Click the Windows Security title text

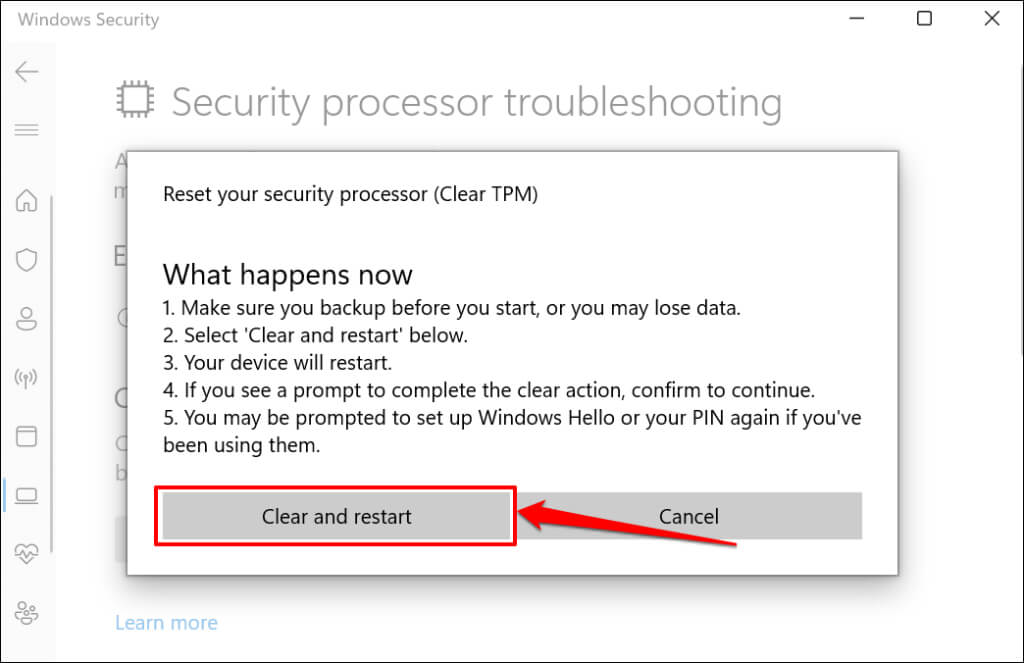(x=88, y=19)
